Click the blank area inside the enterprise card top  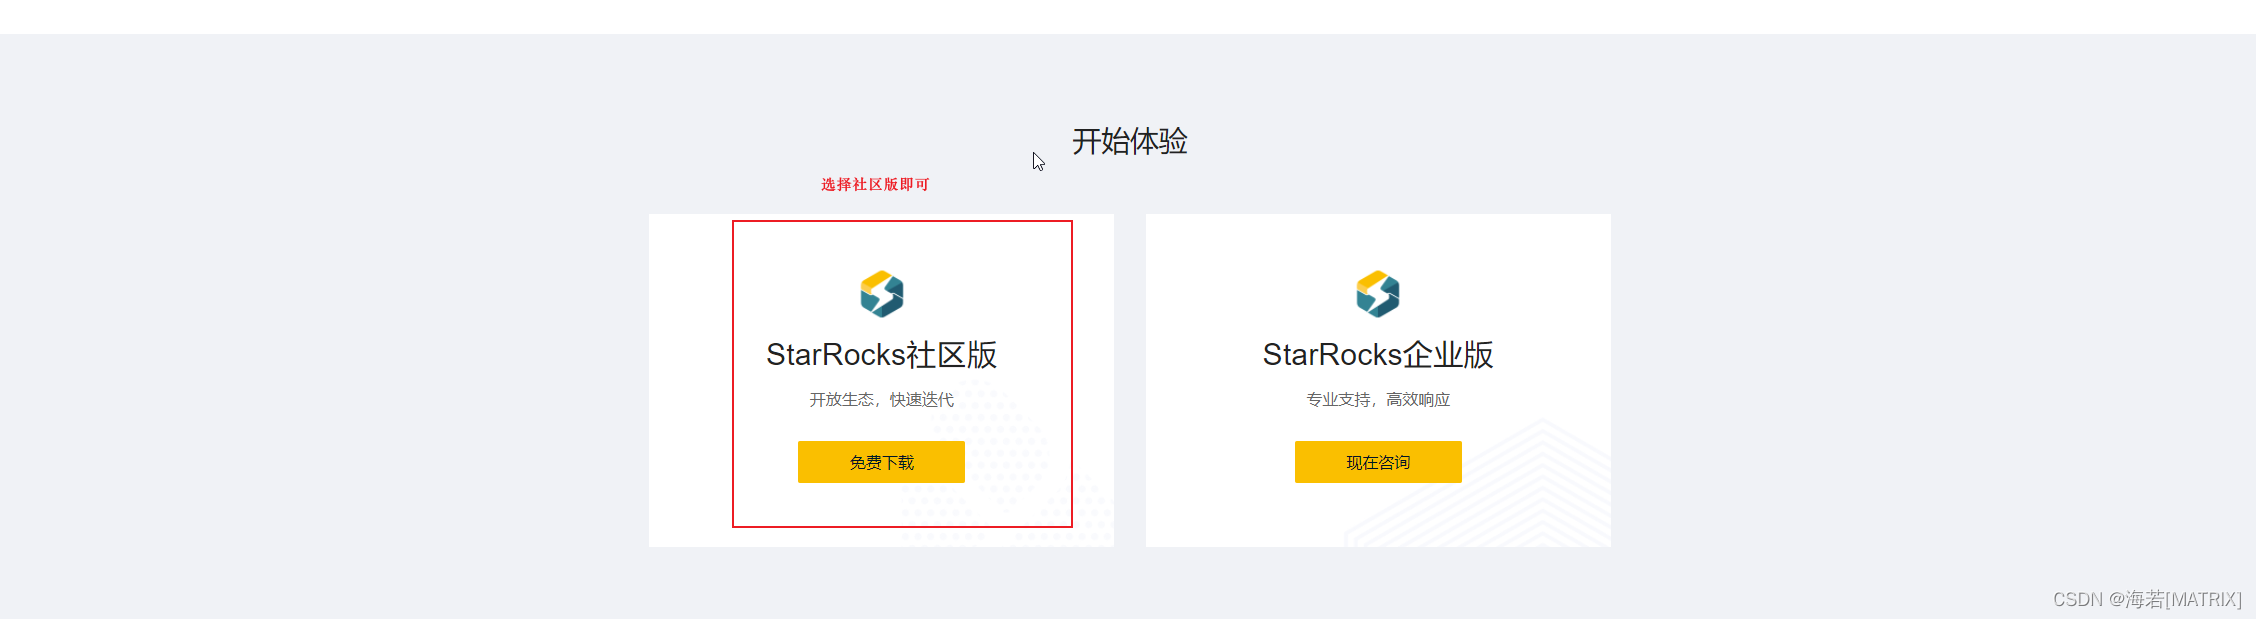pos(1378,240)
